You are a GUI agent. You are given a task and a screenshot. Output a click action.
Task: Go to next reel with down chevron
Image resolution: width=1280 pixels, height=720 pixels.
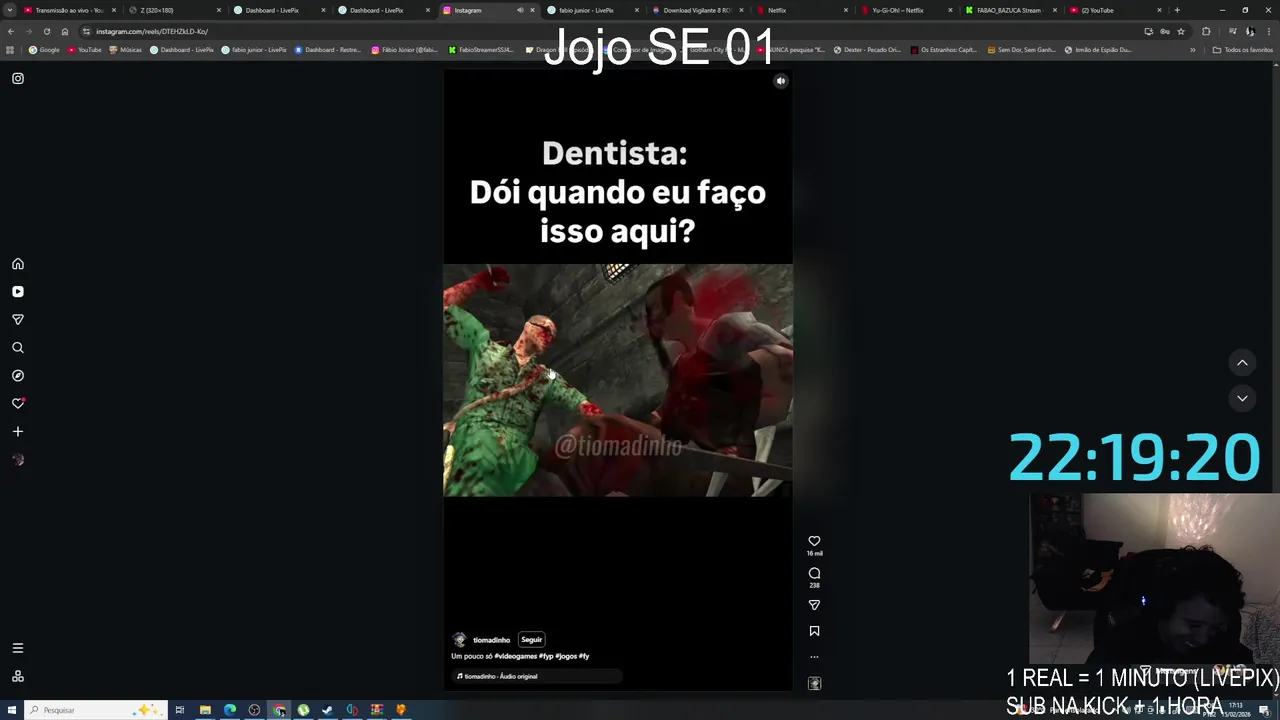point(1242,398)
